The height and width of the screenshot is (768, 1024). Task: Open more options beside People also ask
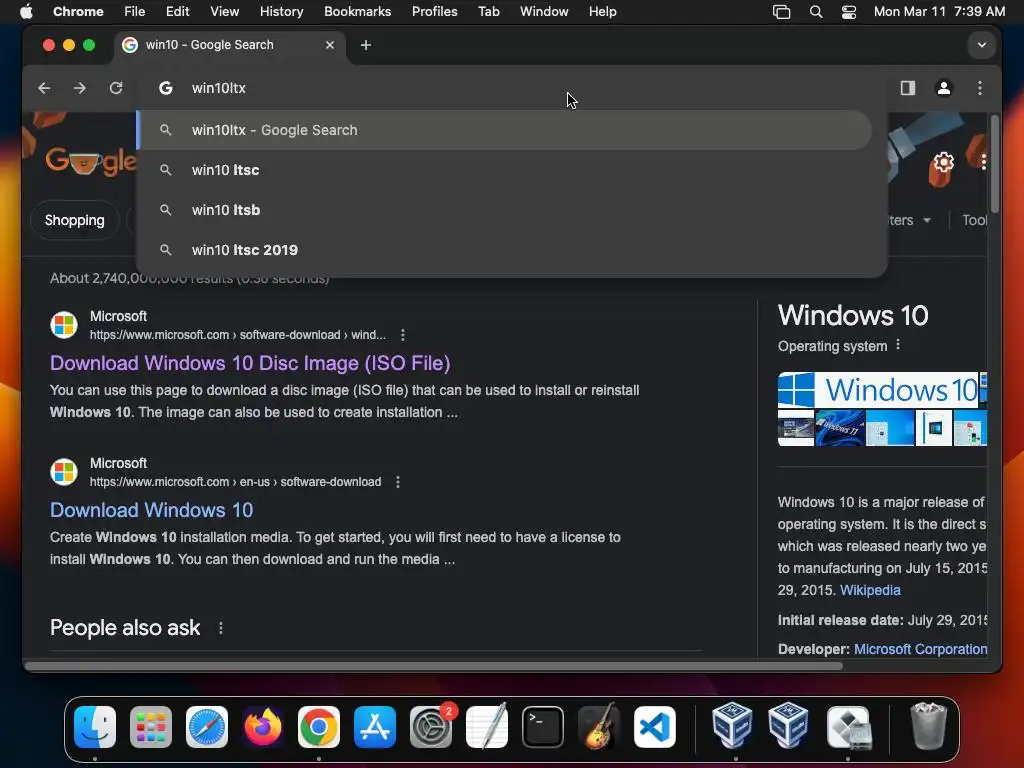point(221,628)
